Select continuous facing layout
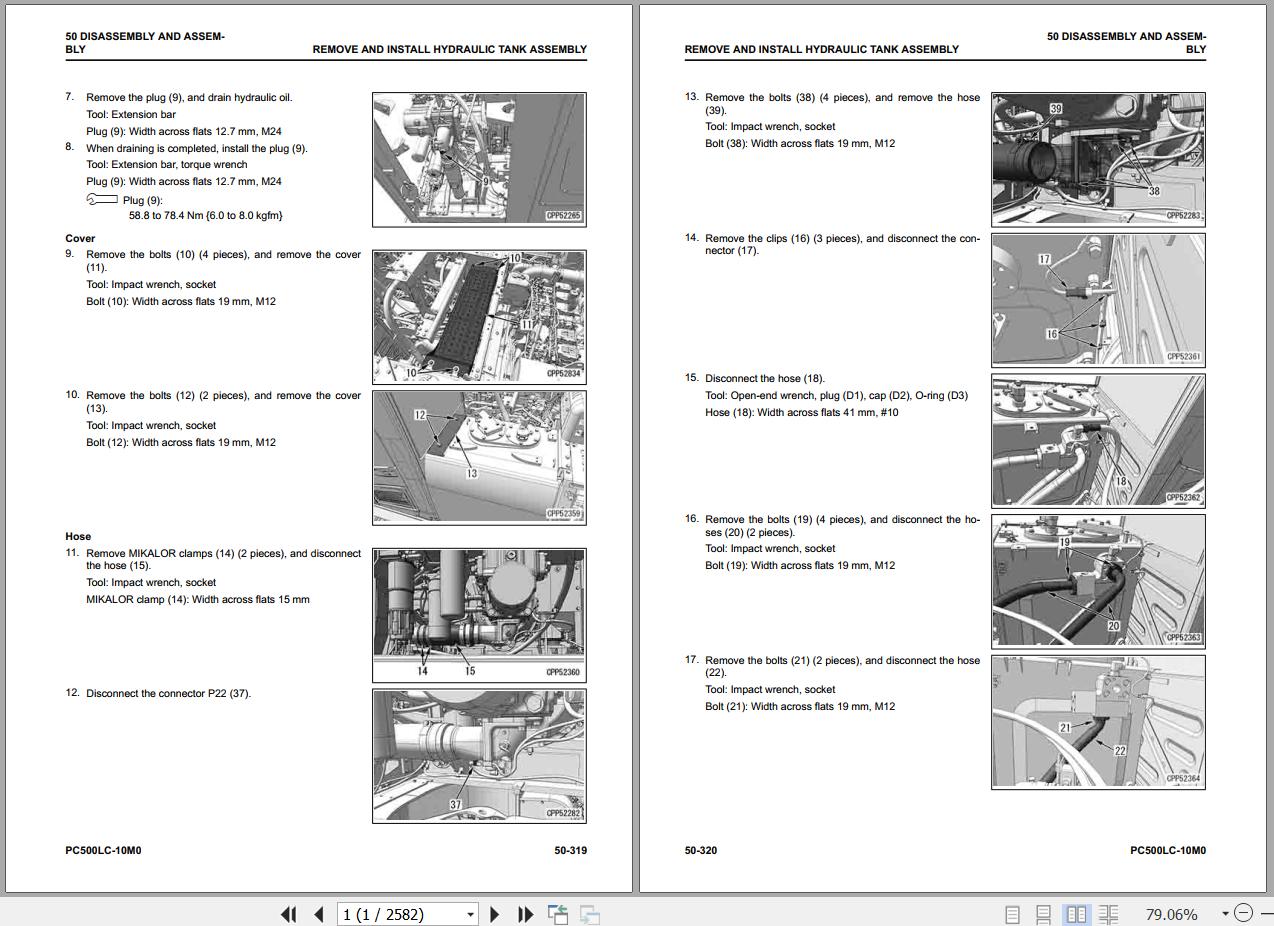This screenshot has height=926, width=1274. point(1108,914)
